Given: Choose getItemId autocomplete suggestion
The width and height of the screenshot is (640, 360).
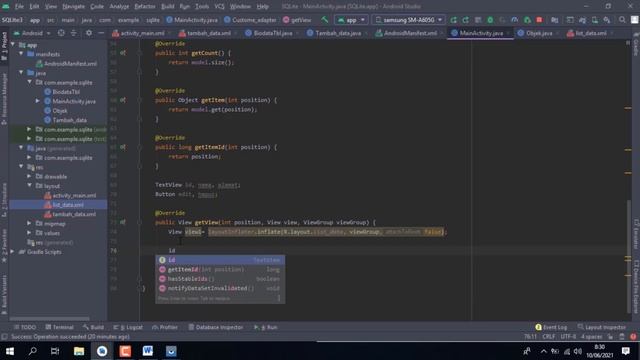Looking at the screenshot, I should click(220, 269).
